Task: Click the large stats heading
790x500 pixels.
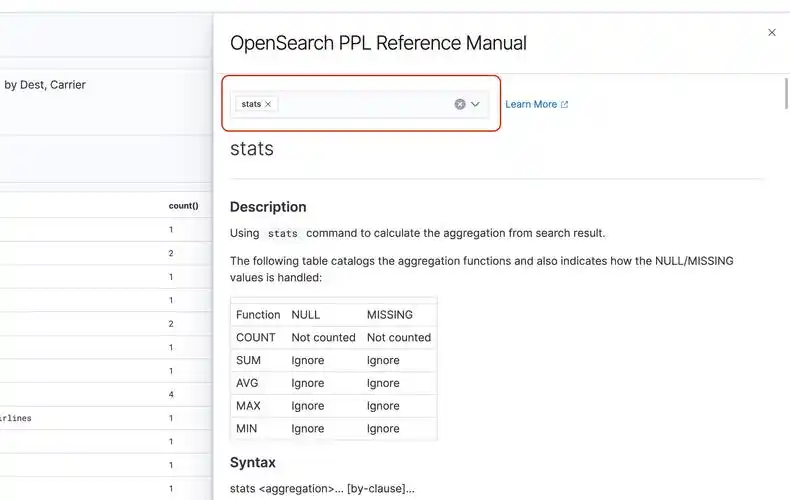Action: click(251, 149)
